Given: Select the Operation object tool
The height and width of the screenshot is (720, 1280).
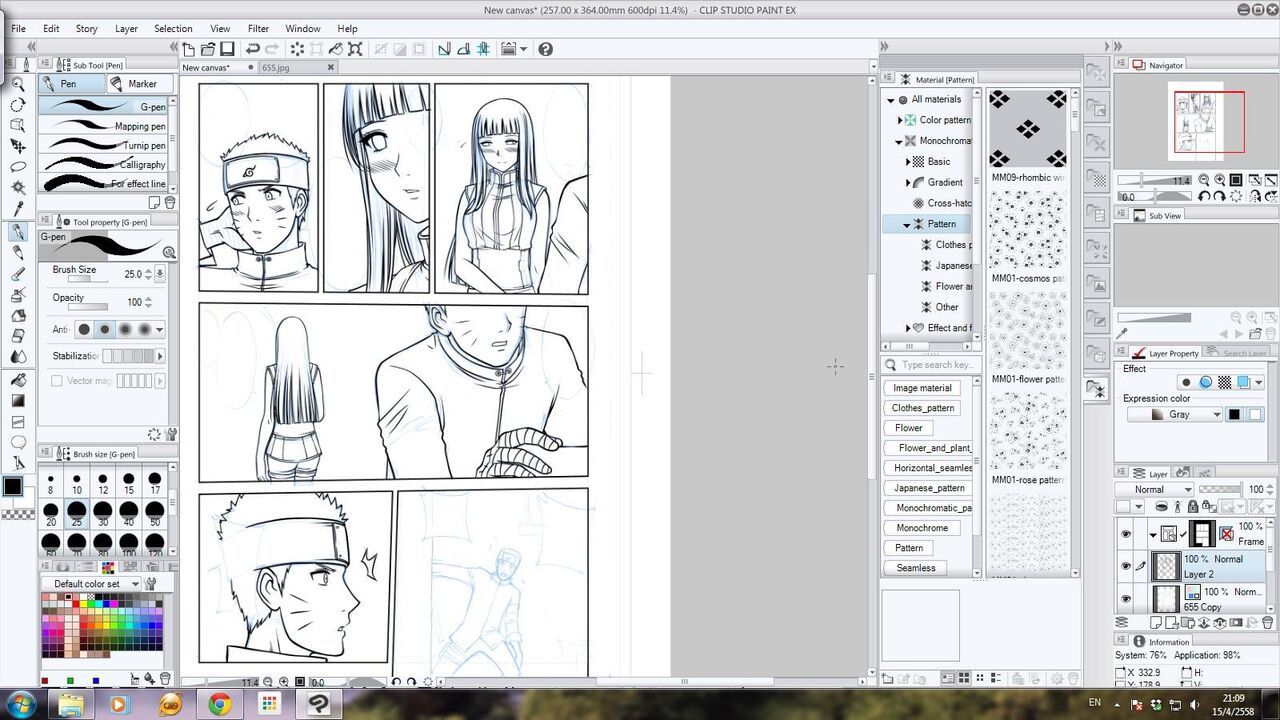Looking at the screenshot, I should point(18,125).
